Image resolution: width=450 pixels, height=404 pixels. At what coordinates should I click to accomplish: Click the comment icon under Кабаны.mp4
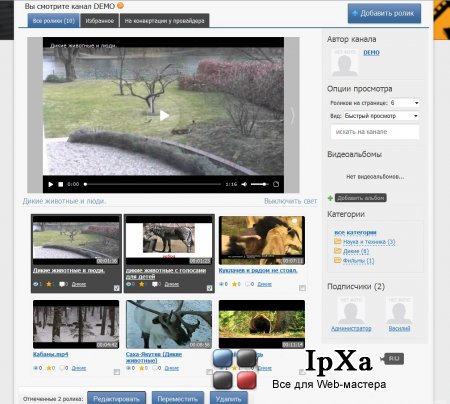point(62,368)
